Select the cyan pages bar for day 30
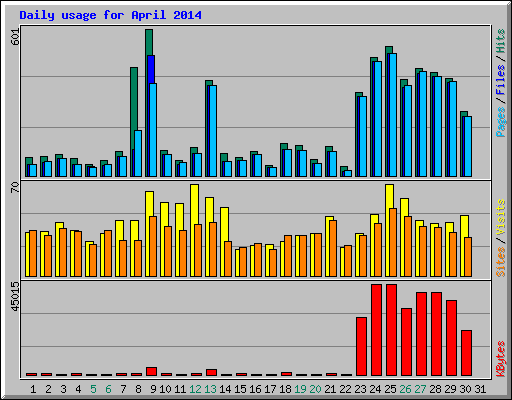The width and height of the screenshot is (512, 400). [x=468, y=146]
